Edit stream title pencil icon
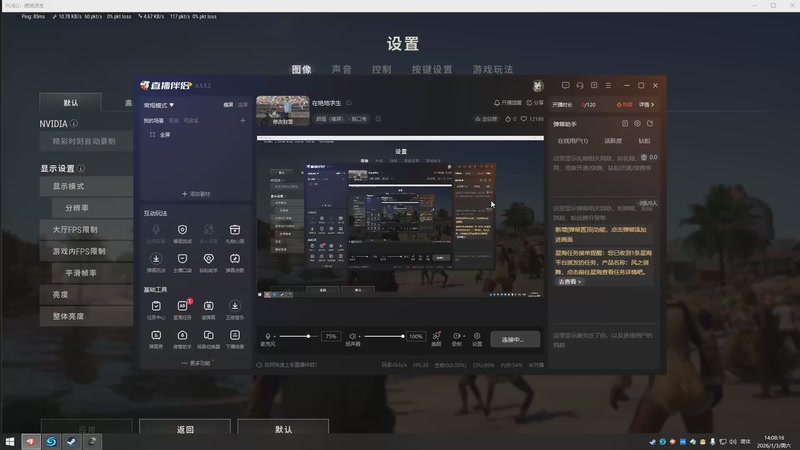800x450 pixels. click(349, 103)
